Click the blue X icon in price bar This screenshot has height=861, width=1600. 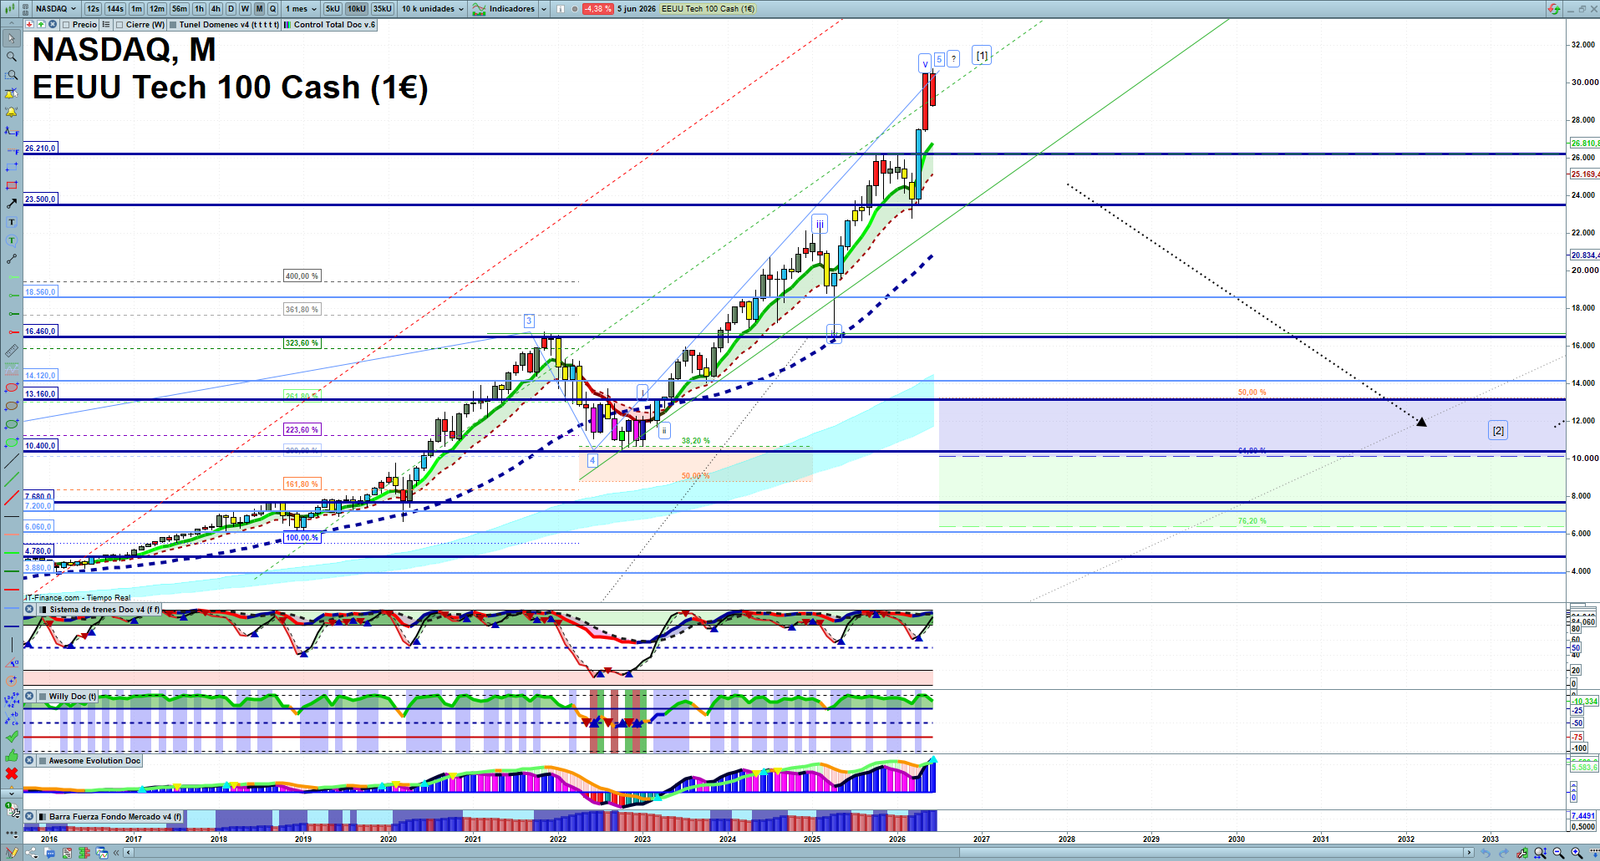[x=53, y=24]
